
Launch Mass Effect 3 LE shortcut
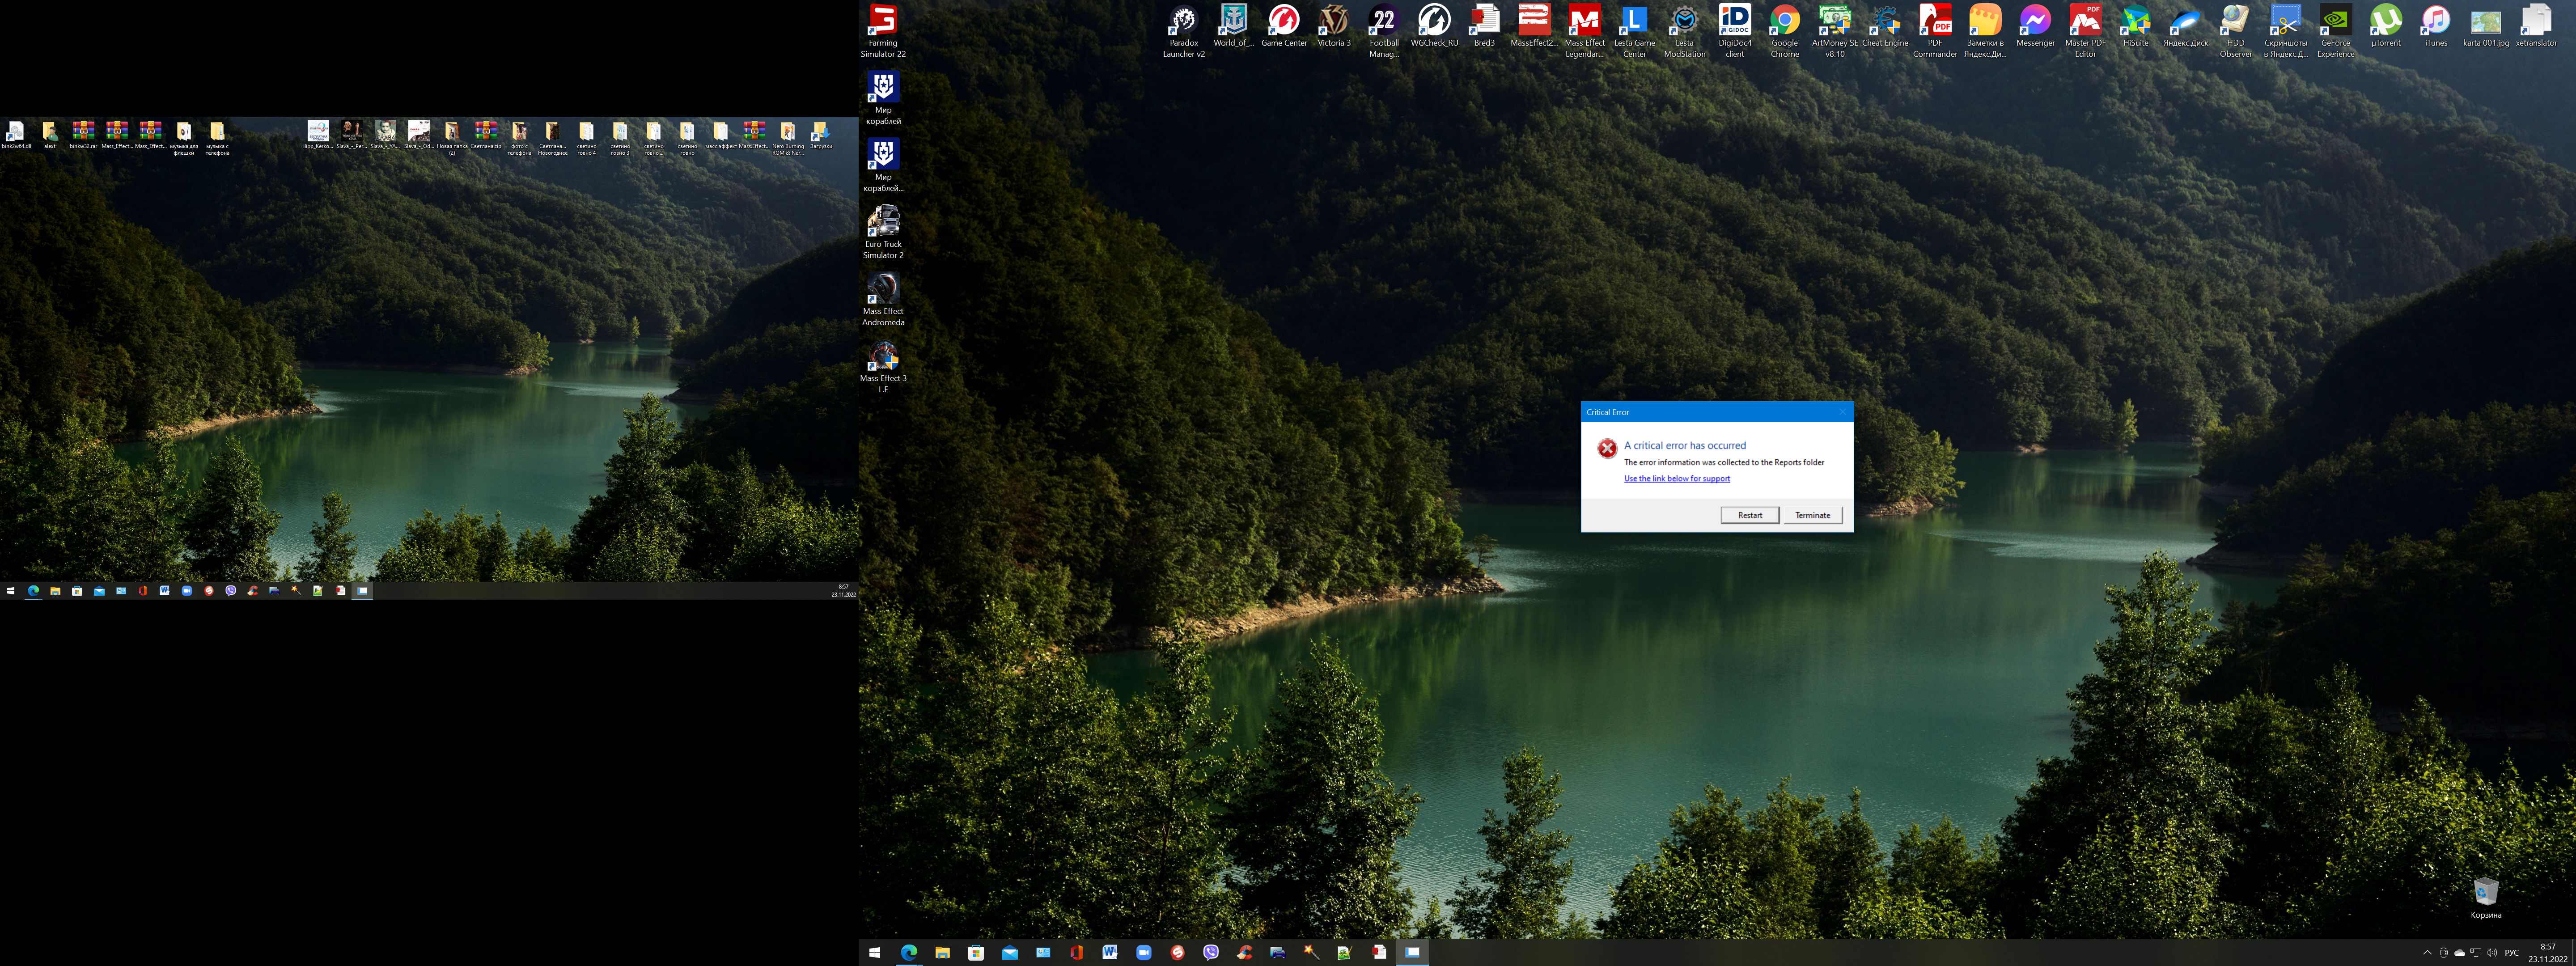[x=883, y=366]
